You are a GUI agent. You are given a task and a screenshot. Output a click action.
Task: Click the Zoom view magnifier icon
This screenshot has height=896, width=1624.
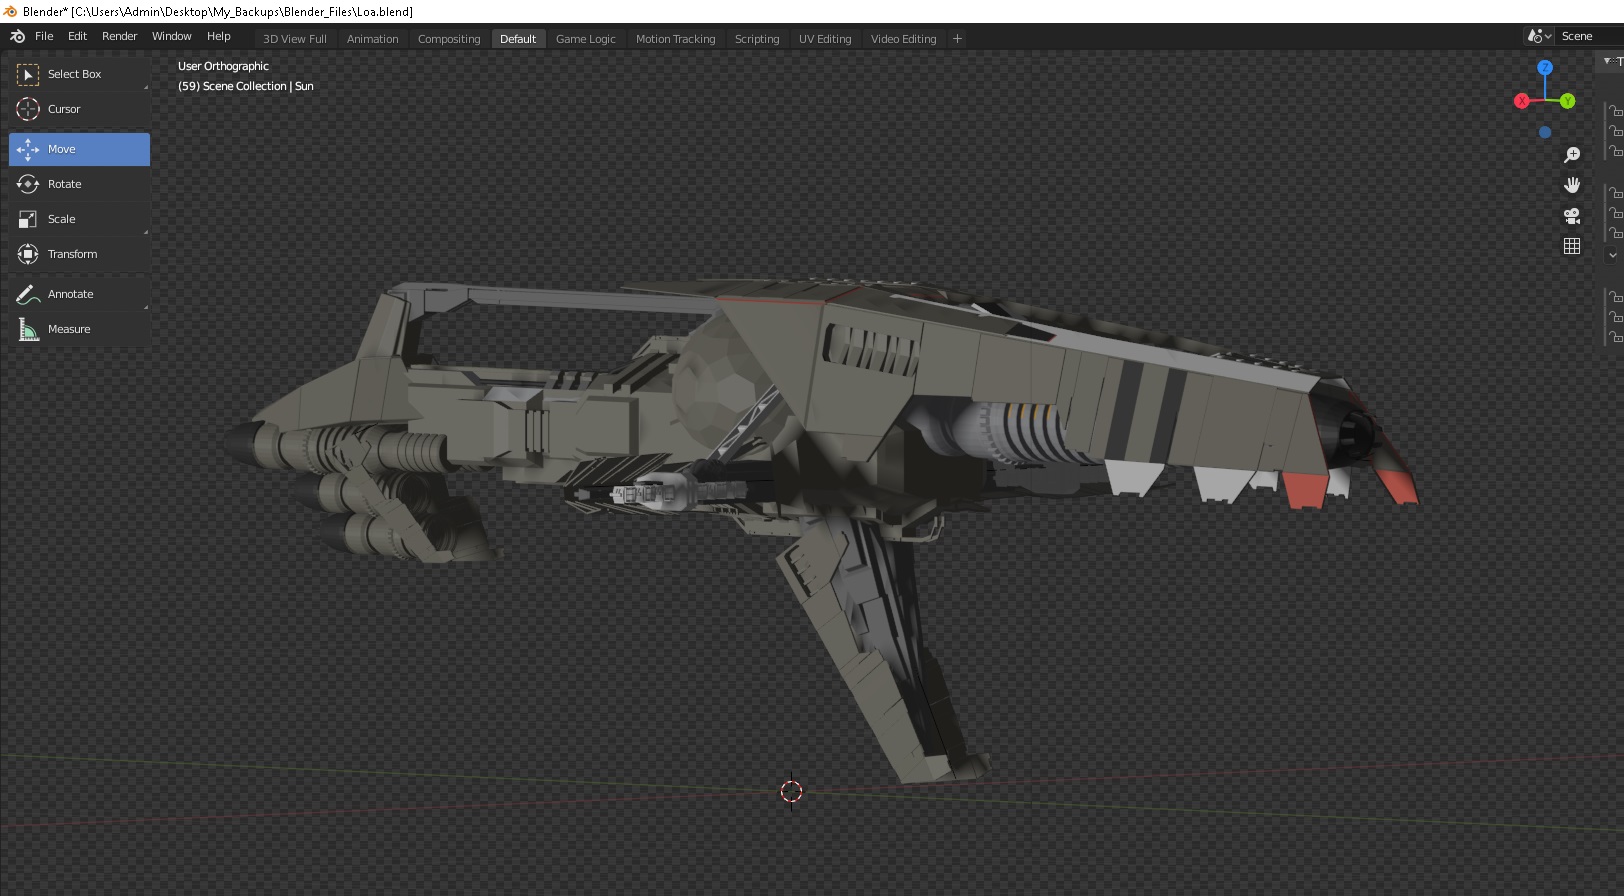coord(1572,155)
